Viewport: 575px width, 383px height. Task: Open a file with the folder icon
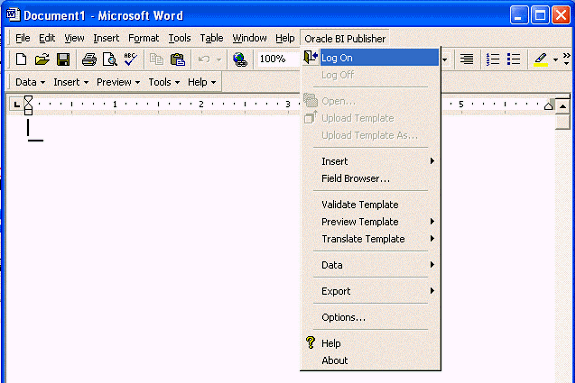[x=42, y=59]
